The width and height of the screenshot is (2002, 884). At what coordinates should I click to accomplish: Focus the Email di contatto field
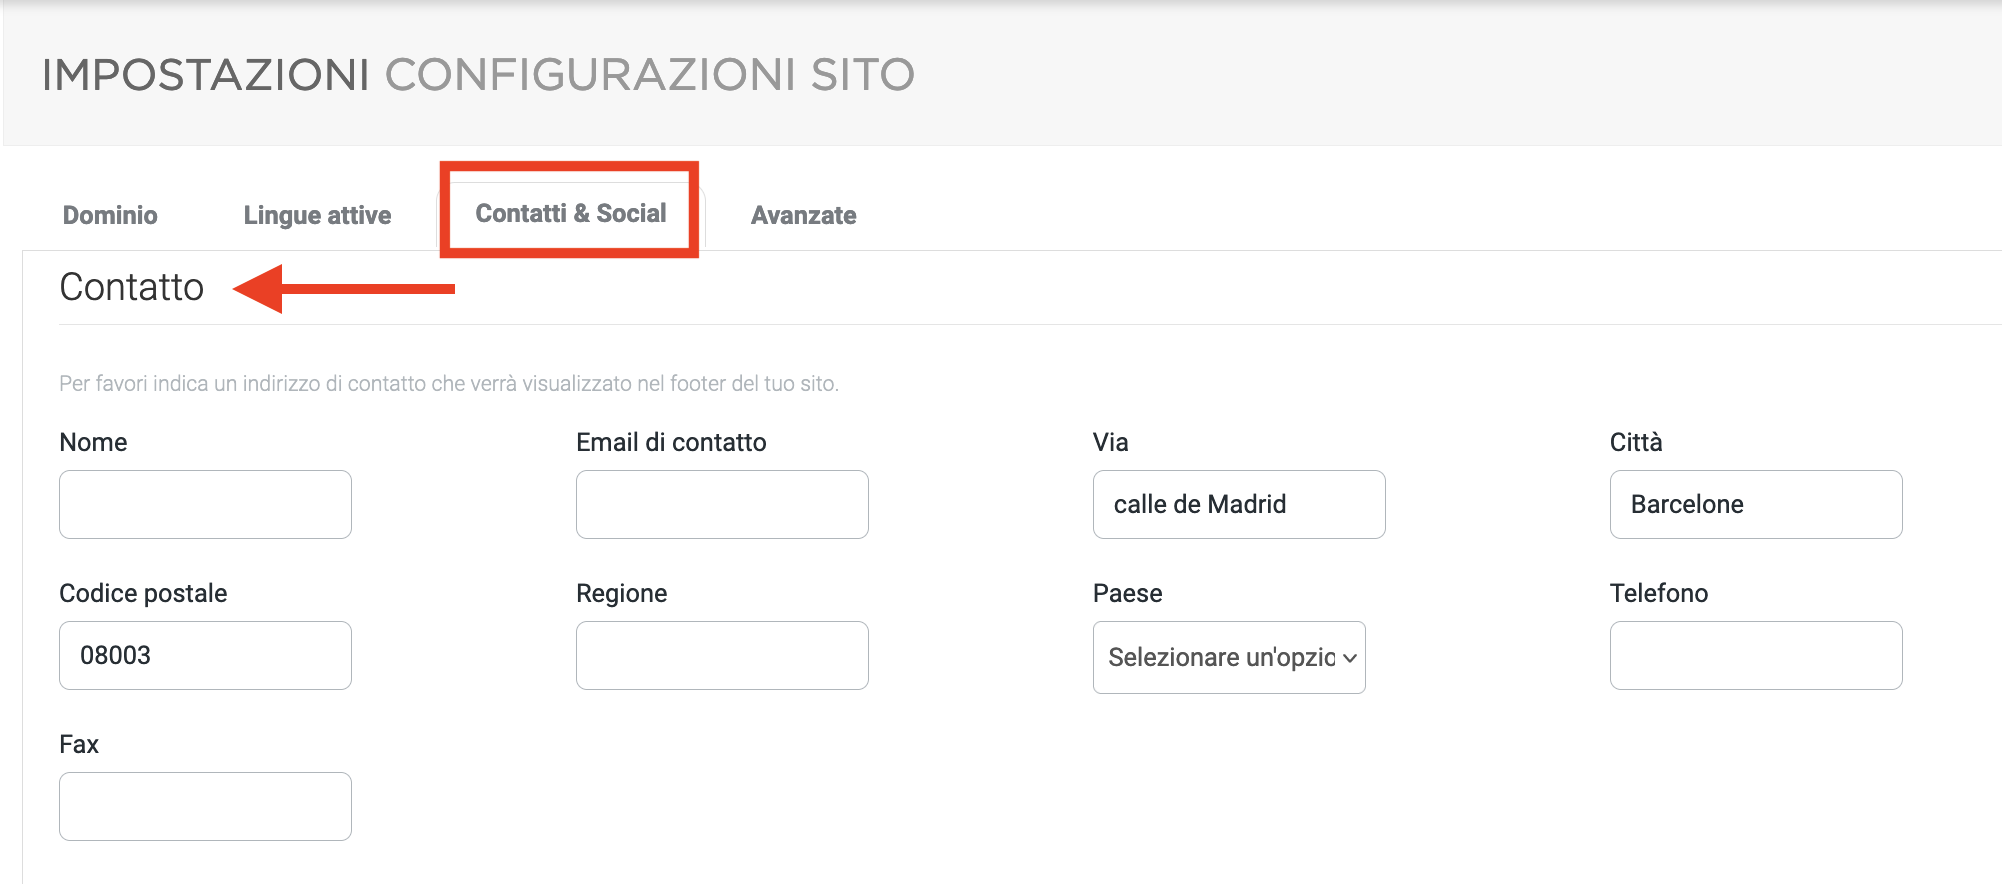pos(722,504)
